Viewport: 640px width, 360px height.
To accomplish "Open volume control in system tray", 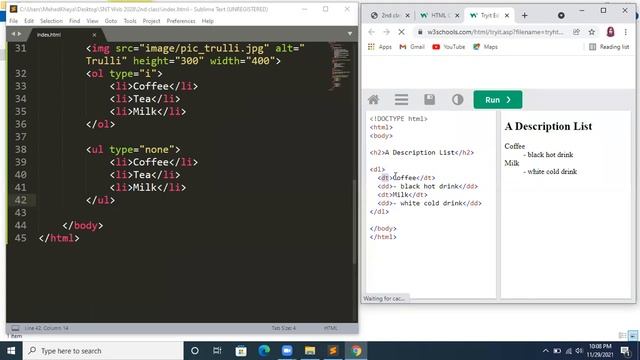I will coord(579,351).
